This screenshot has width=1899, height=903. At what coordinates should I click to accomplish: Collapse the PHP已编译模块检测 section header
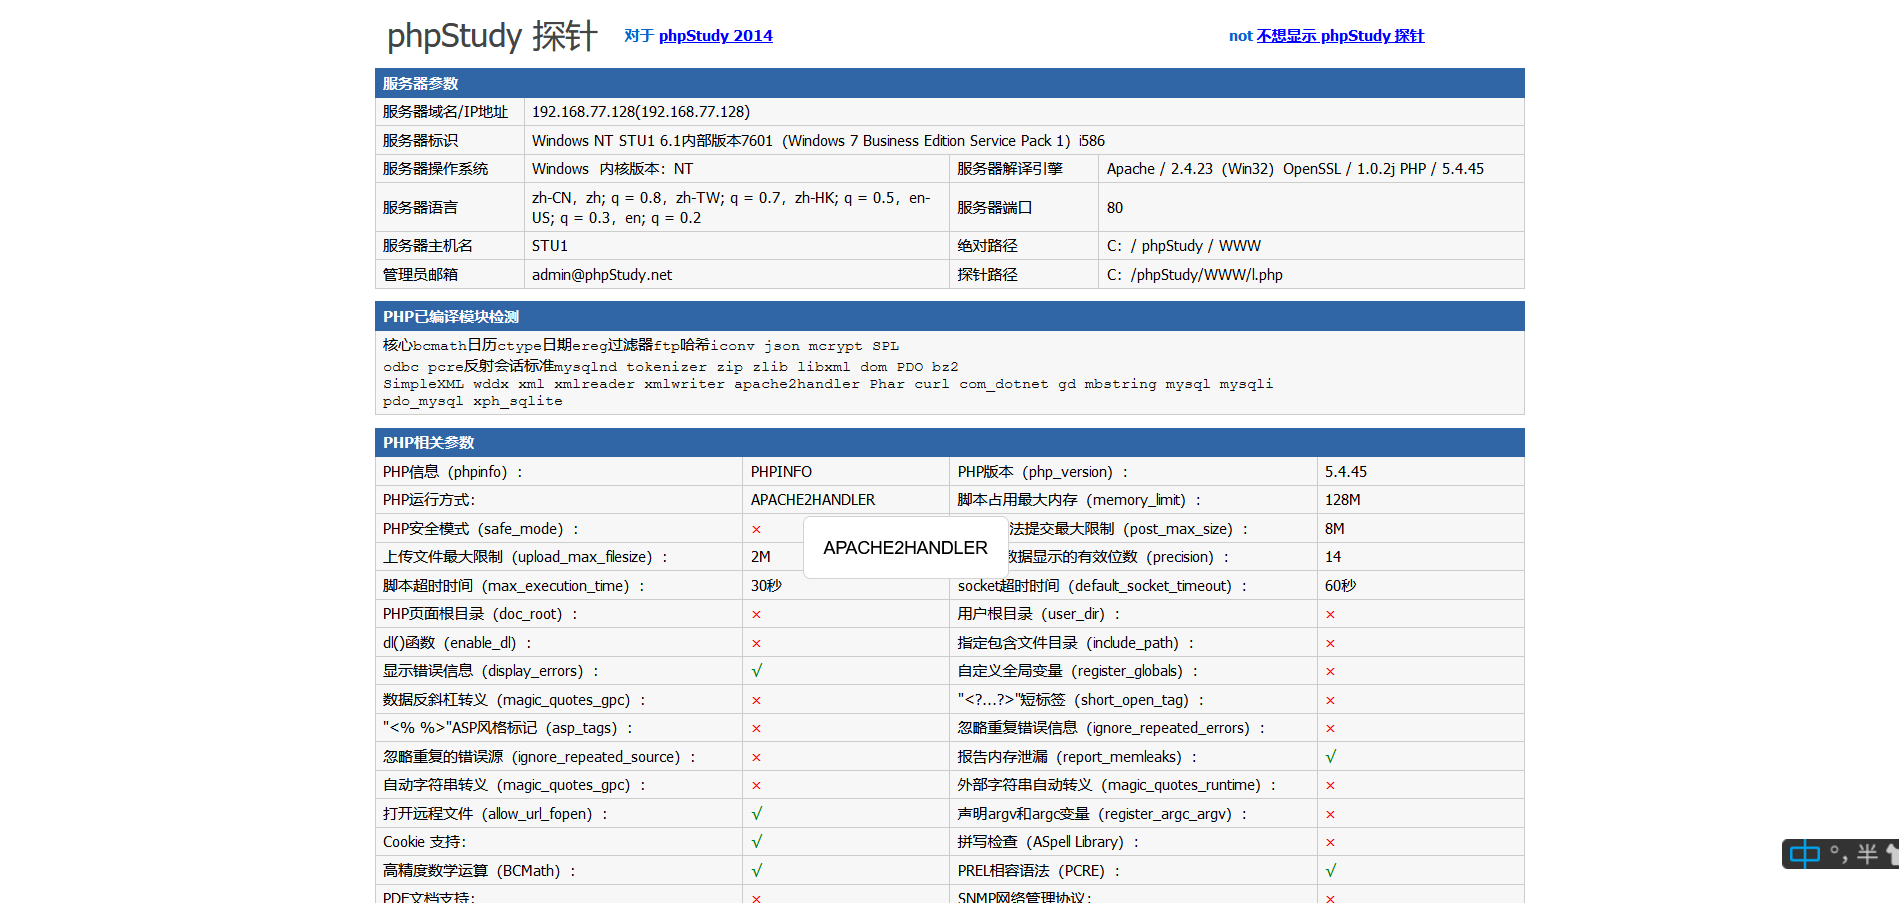[453, 316]
